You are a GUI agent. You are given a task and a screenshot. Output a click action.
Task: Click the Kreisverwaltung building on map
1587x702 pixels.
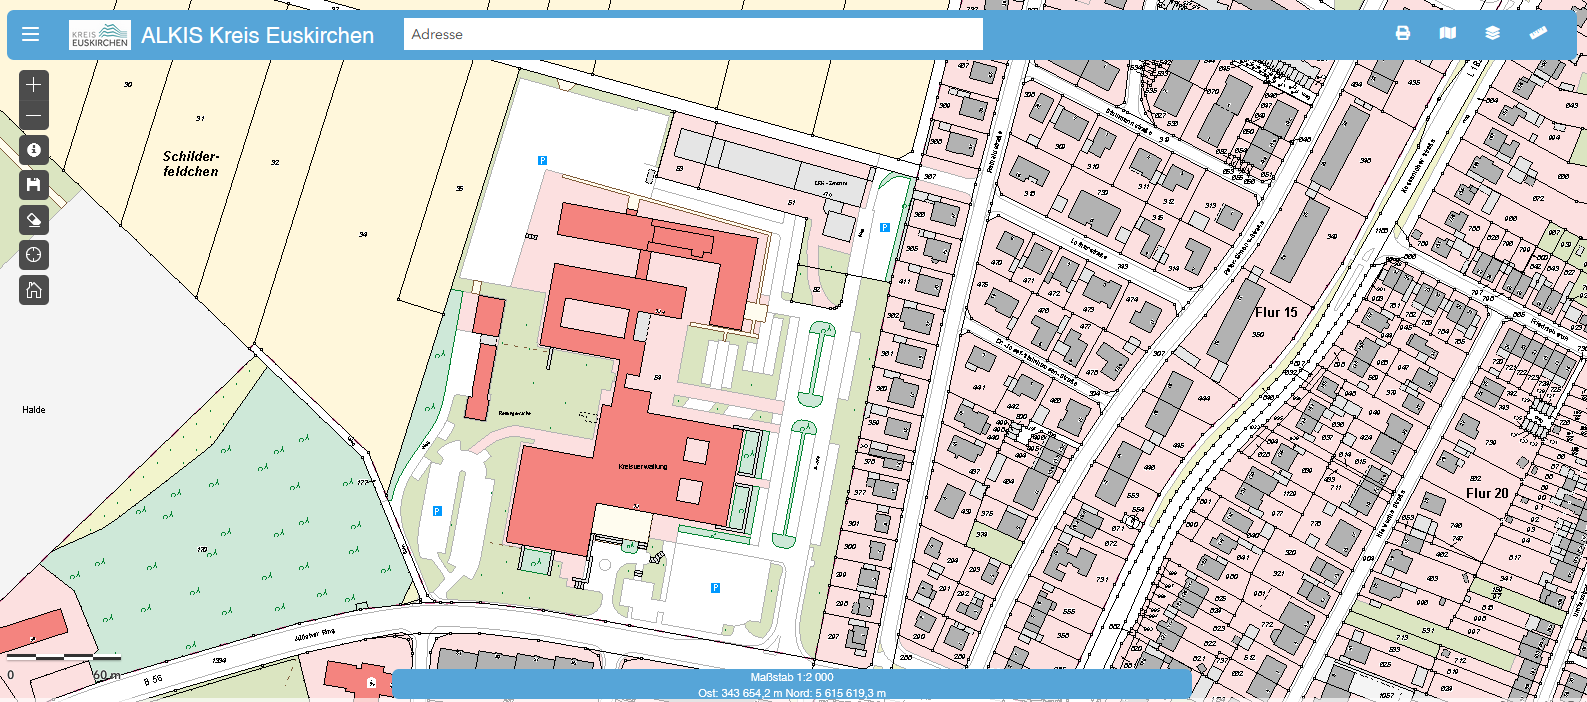click(x=643, y=467)
